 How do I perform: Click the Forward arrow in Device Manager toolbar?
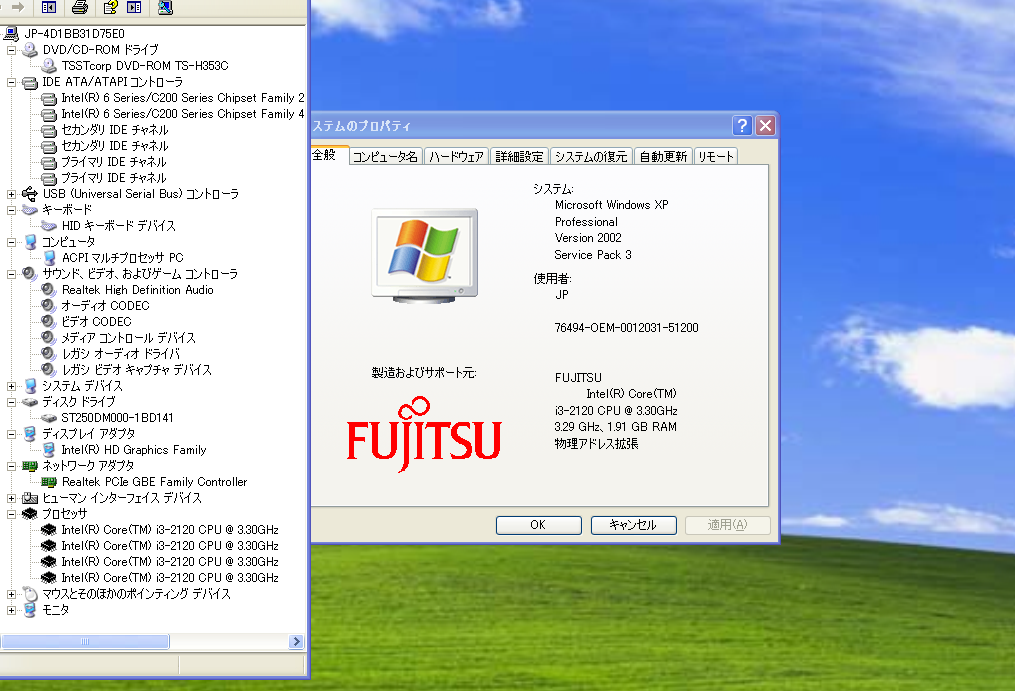click(18, 7)
